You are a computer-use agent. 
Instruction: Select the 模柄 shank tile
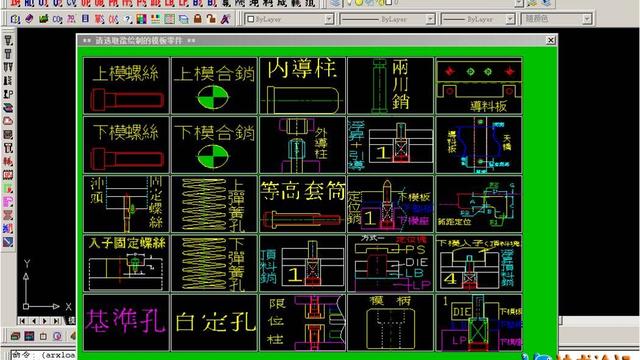pos(391,322)
